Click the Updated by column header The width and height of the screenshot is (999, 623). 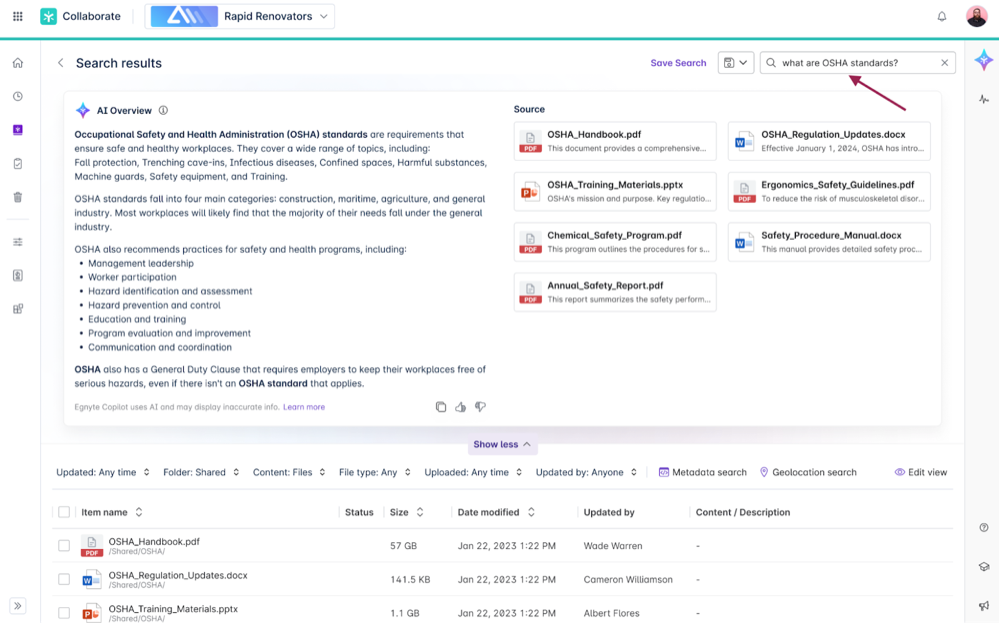tap(608, 512)
